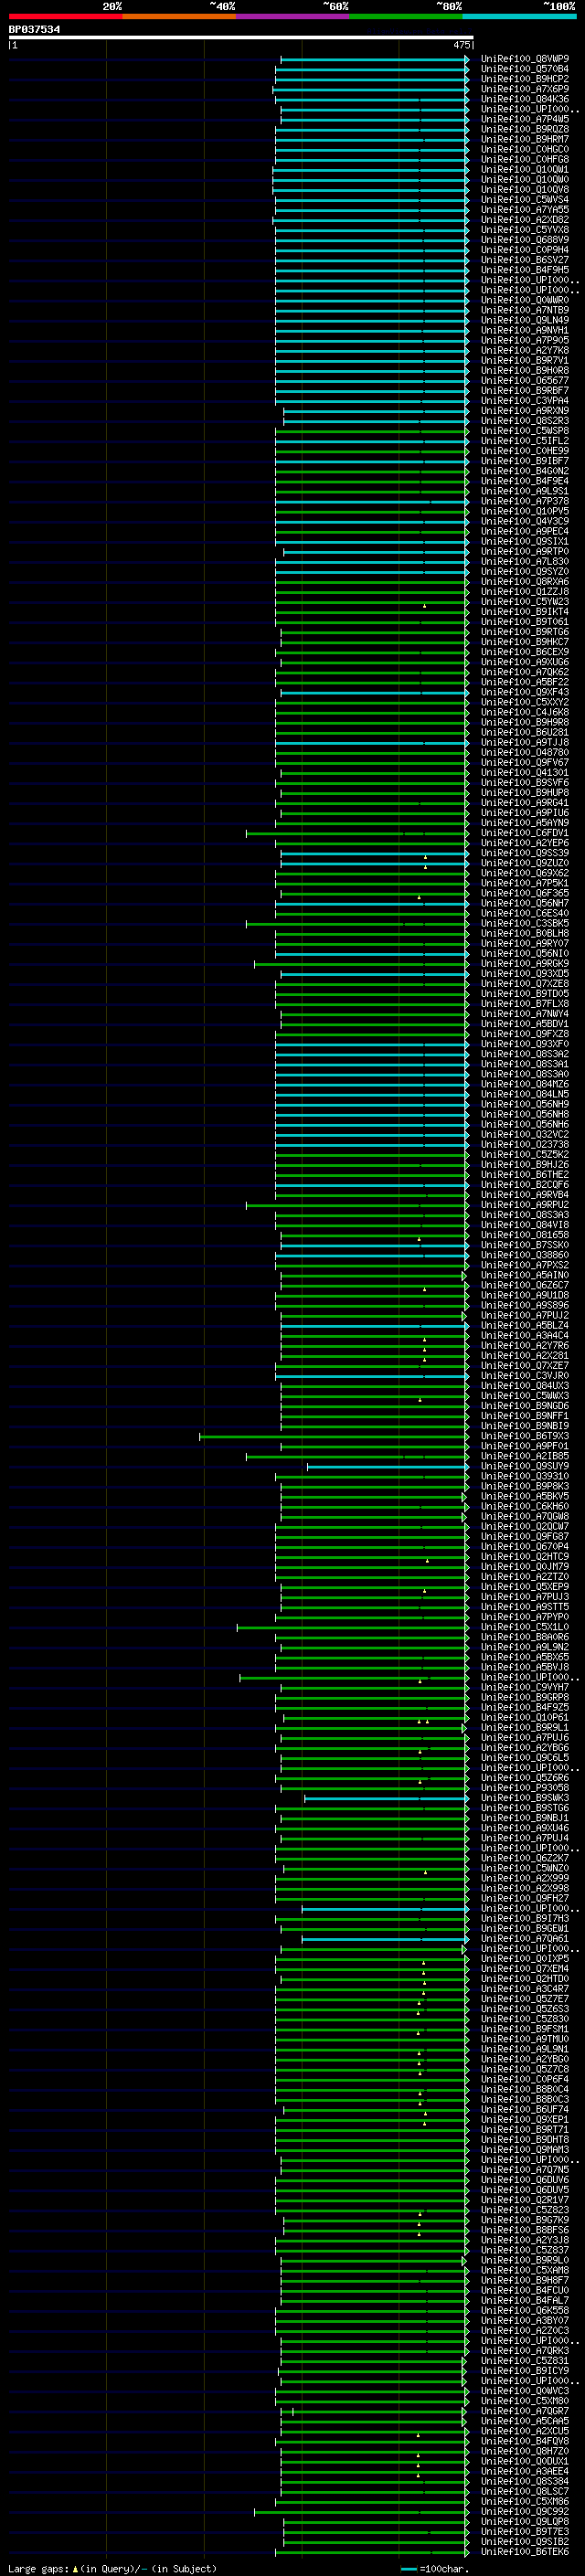Click the UniRef100_A7YA55 label
The height and width of the screenshot is (2576, 585).
click(x=524, y=210)
